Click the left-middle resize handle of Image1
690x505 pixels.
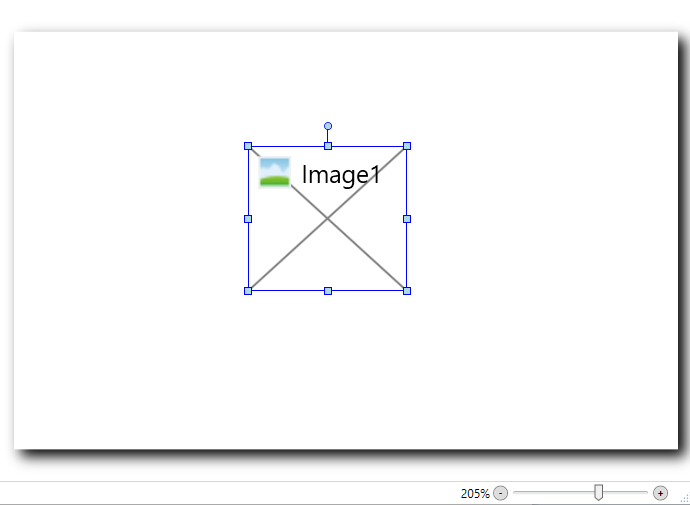[x=248, y=219]
